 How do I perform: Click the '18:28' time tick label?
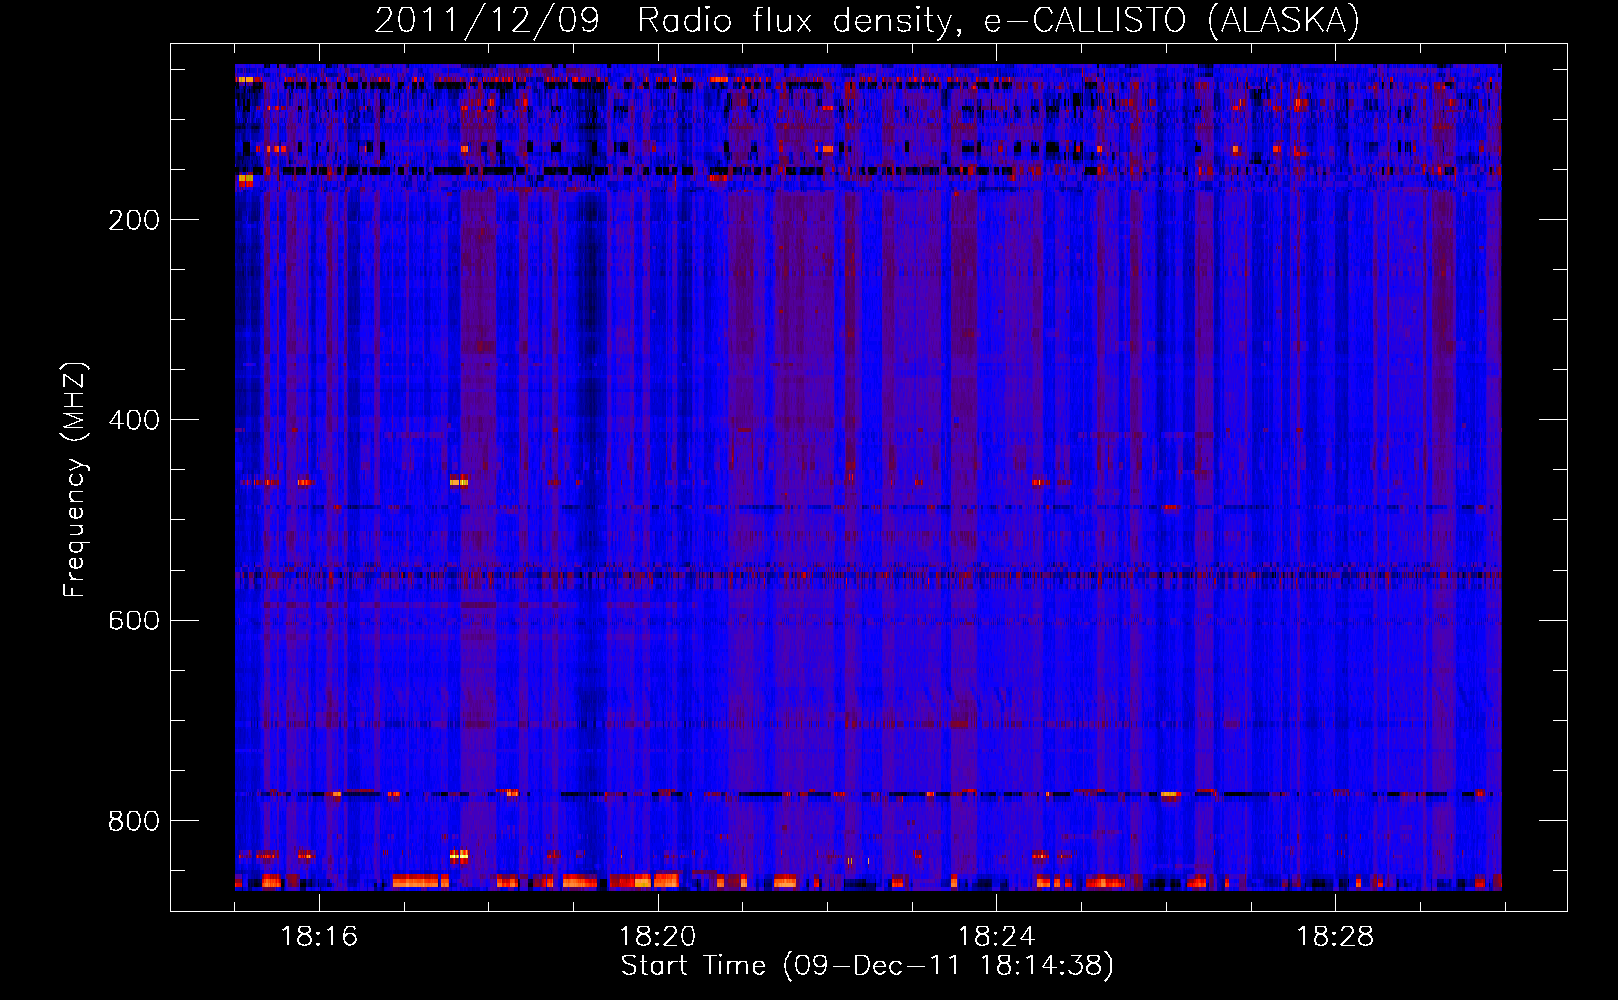tap(1335, 937)
